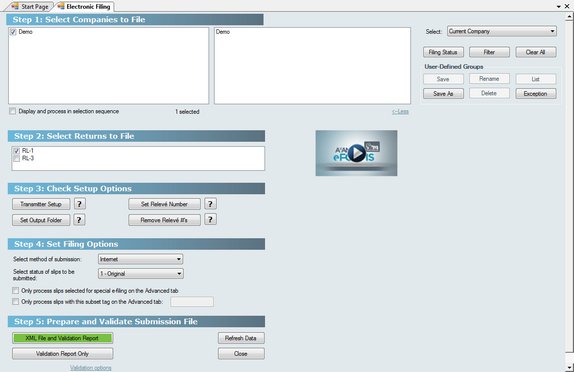Open the tab list dropdown arrow at top right

559,7
